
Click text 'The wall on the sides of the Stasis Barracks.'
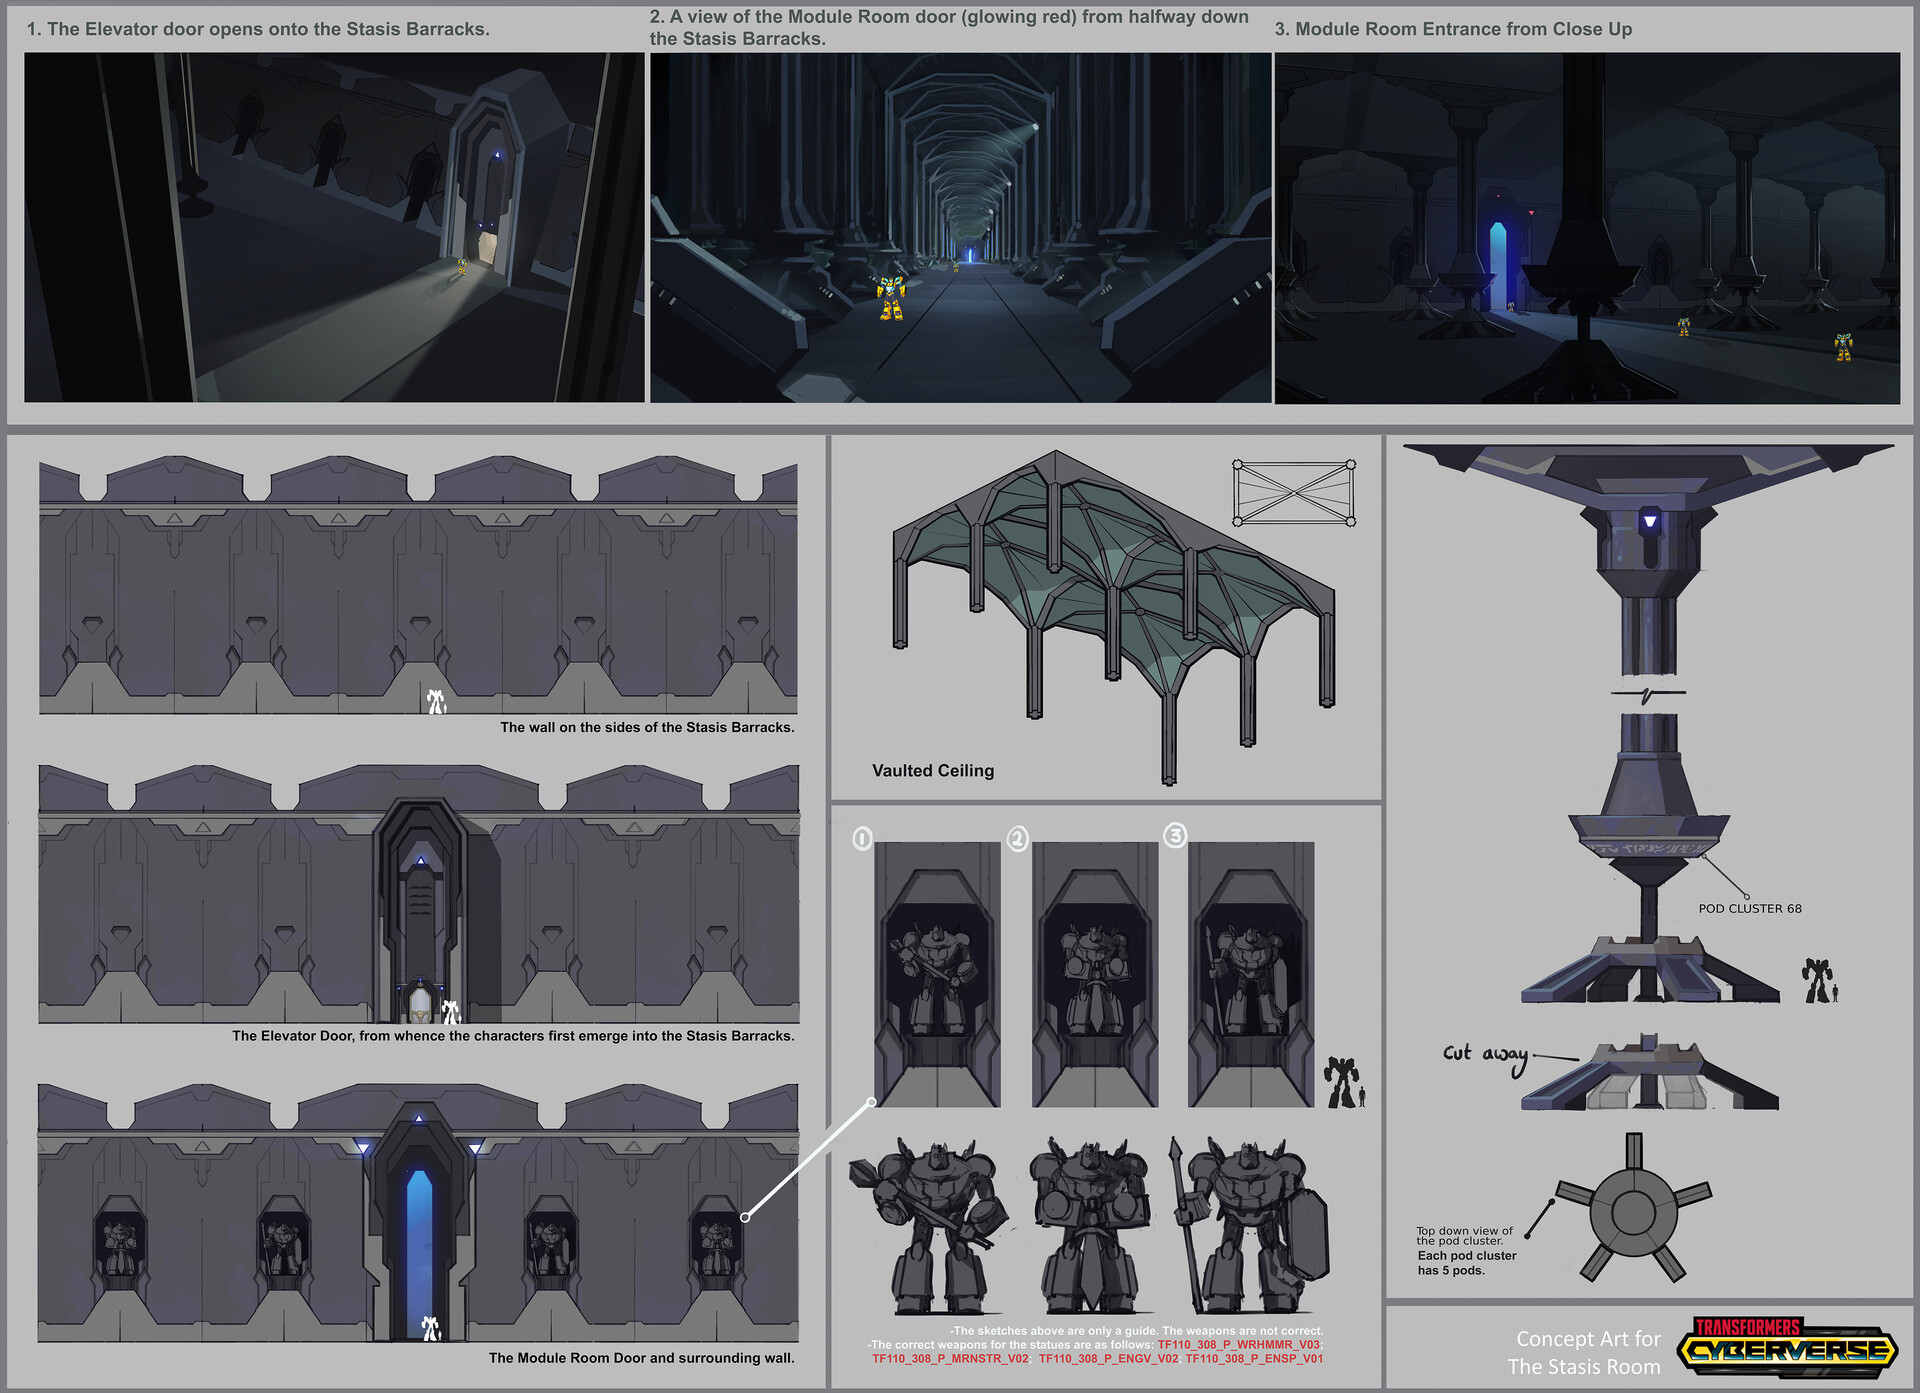(x=647, y=727)
